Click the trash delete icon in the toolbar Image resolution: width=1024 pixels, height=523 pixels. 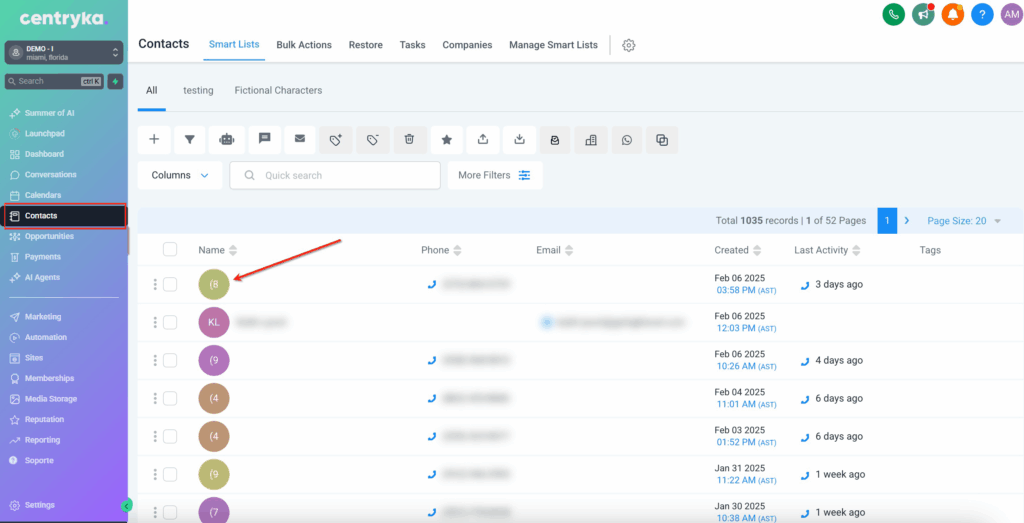click(409, 140)
